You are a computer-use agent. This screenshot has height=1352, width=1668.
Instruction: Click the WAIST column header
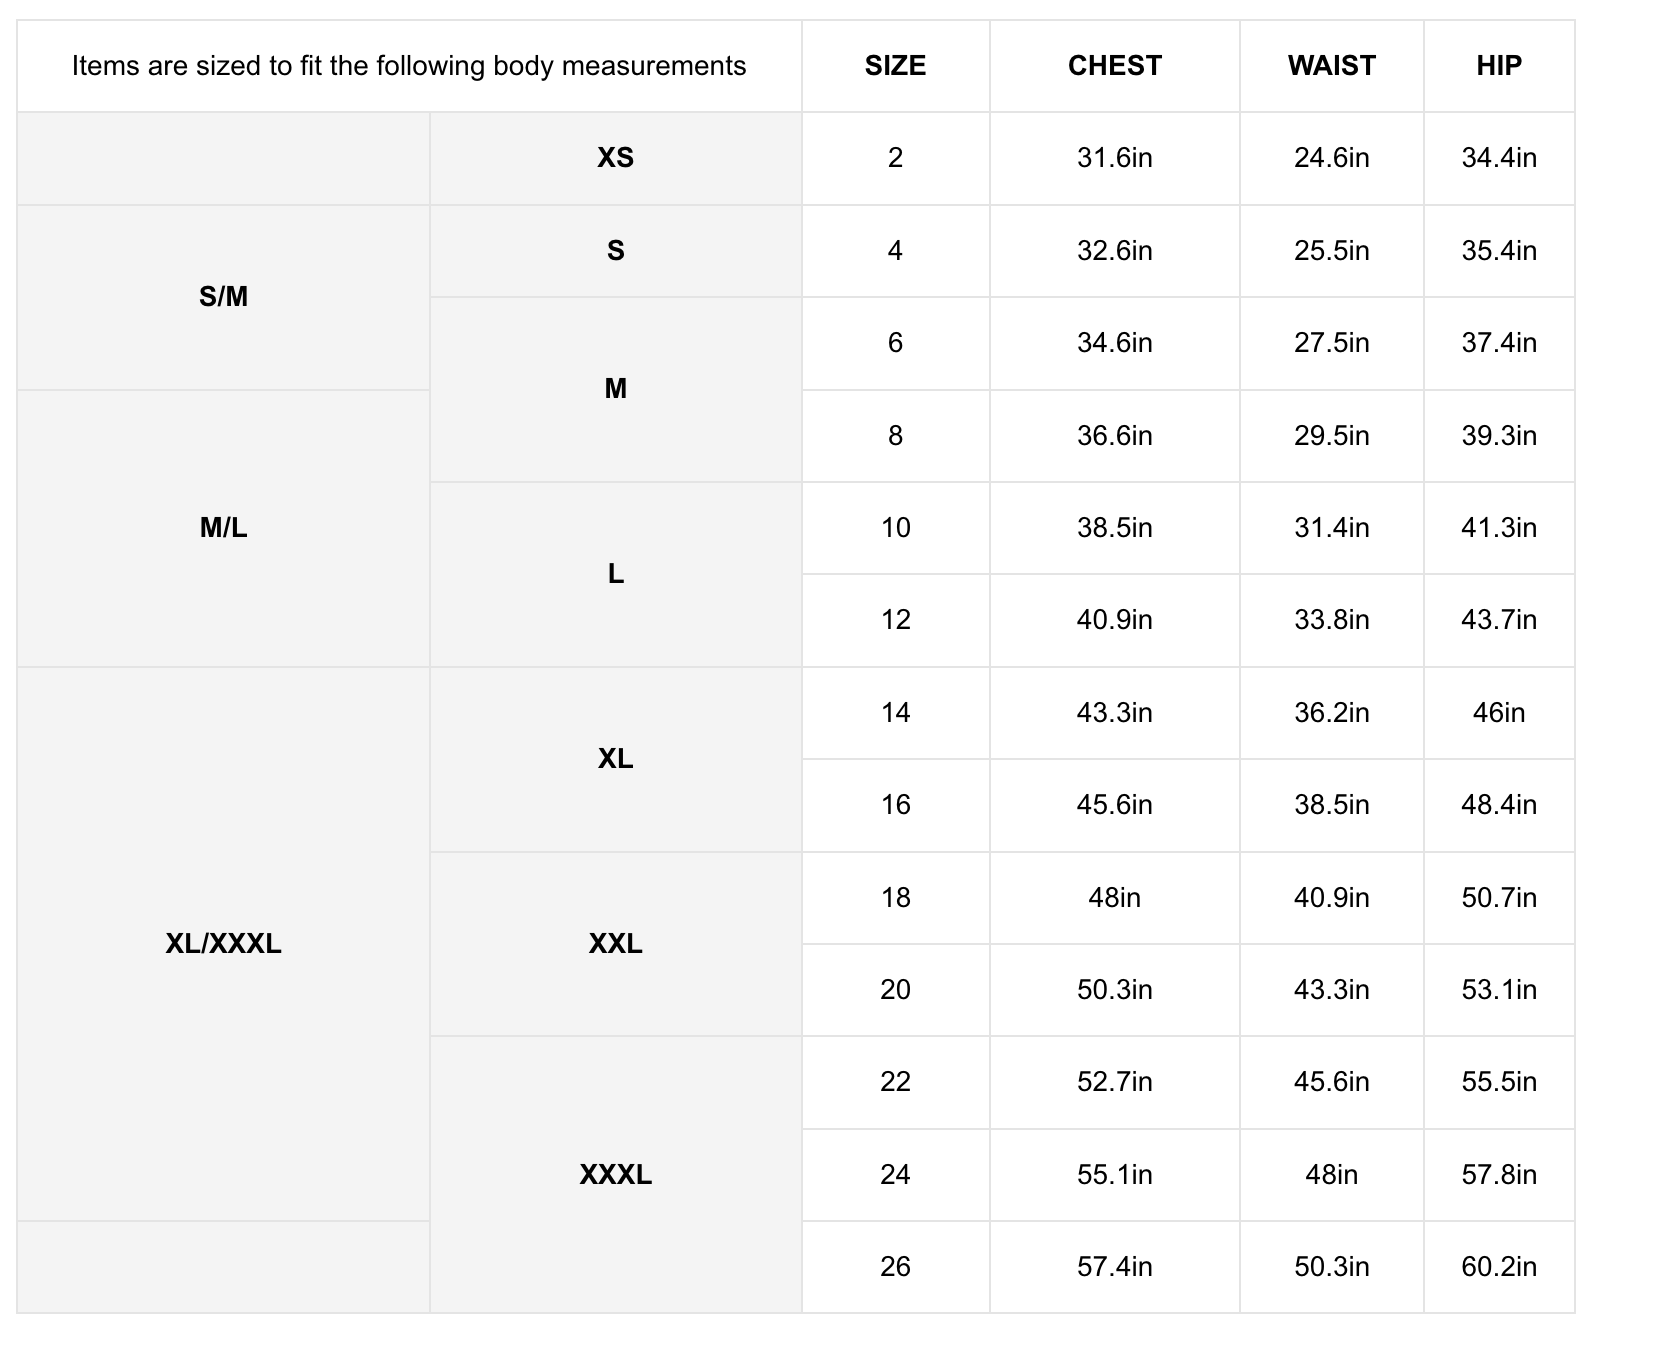[1331, 66]
